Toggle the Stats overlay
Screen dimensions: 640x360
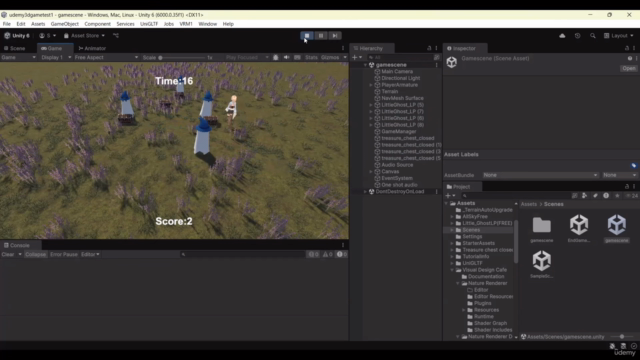[x=311, y=58]
